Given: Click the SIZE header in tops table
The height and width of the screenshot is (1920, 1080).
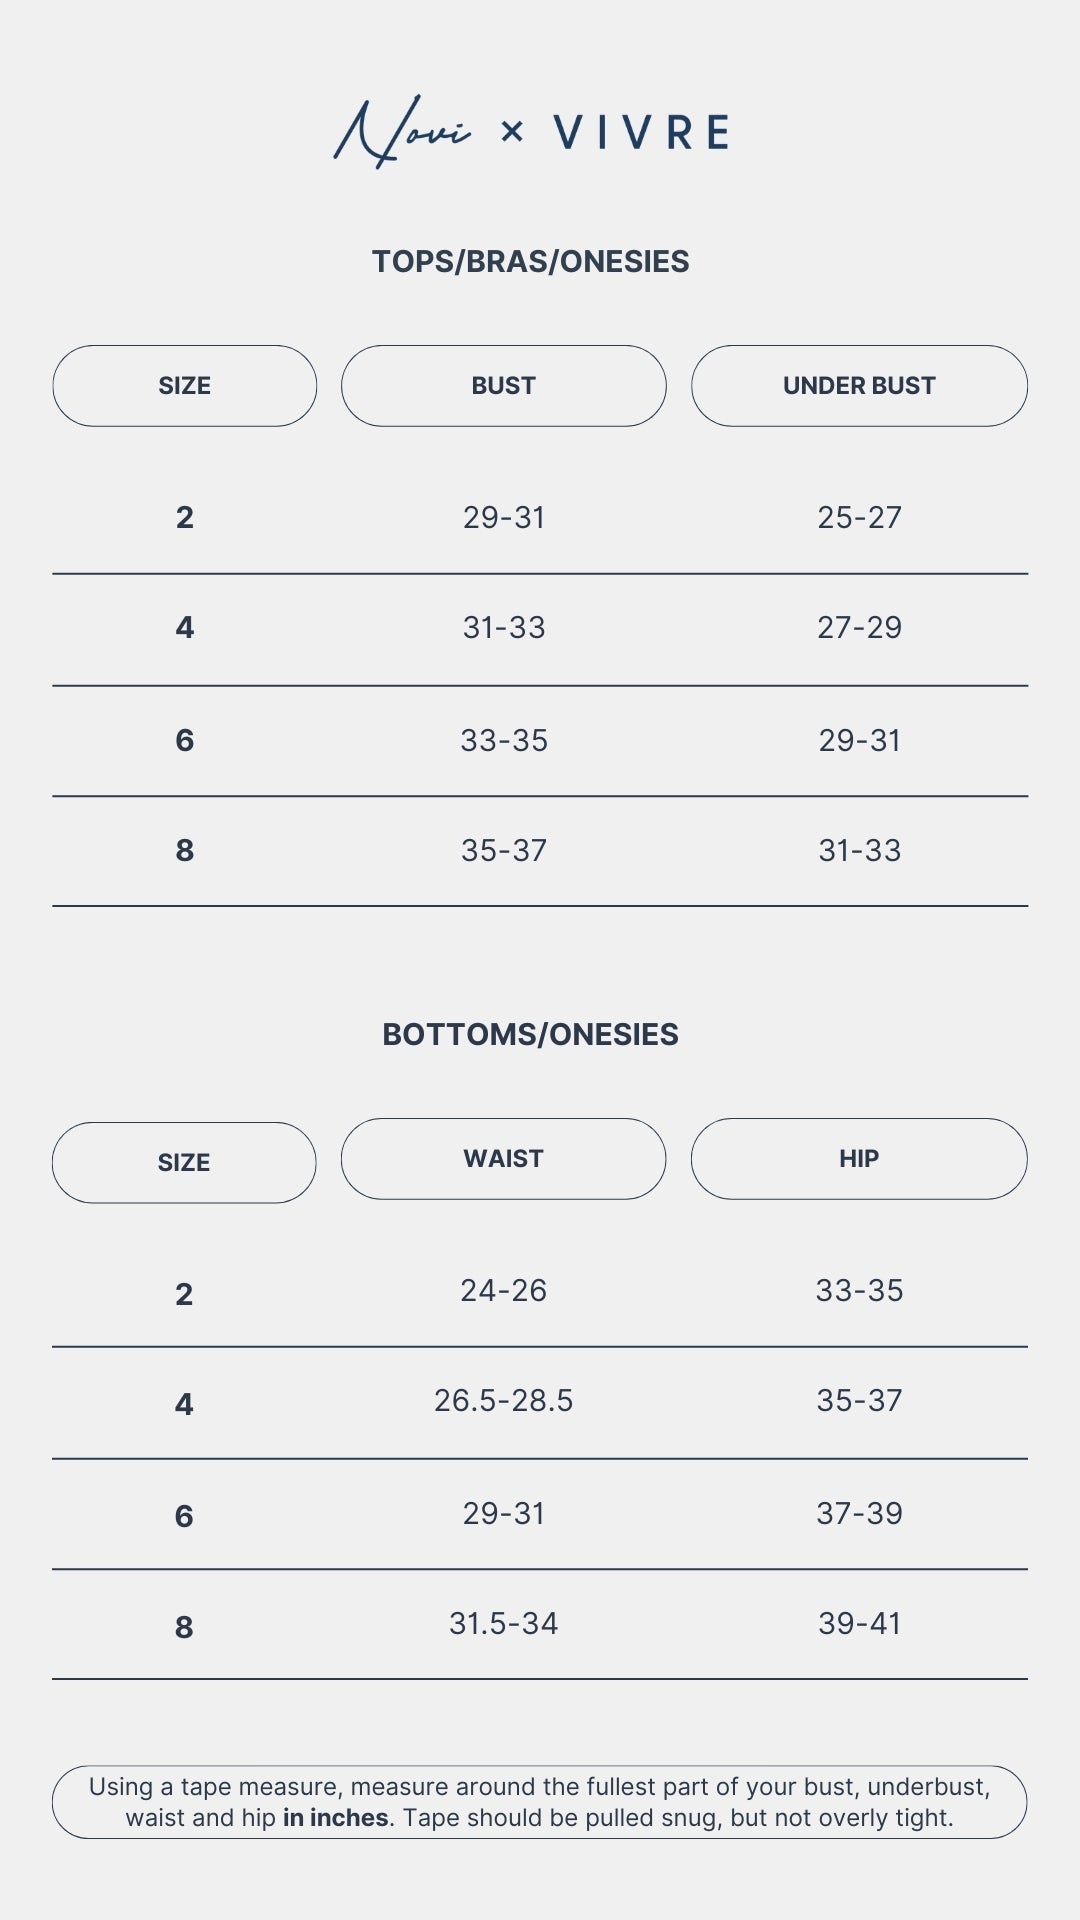Looking at the screenshot, I should click(x=185, y=386).
